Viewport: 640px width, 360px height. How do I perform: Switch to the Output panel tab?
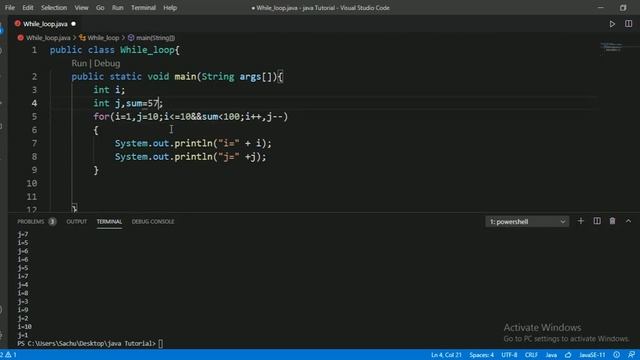[77, 222]
